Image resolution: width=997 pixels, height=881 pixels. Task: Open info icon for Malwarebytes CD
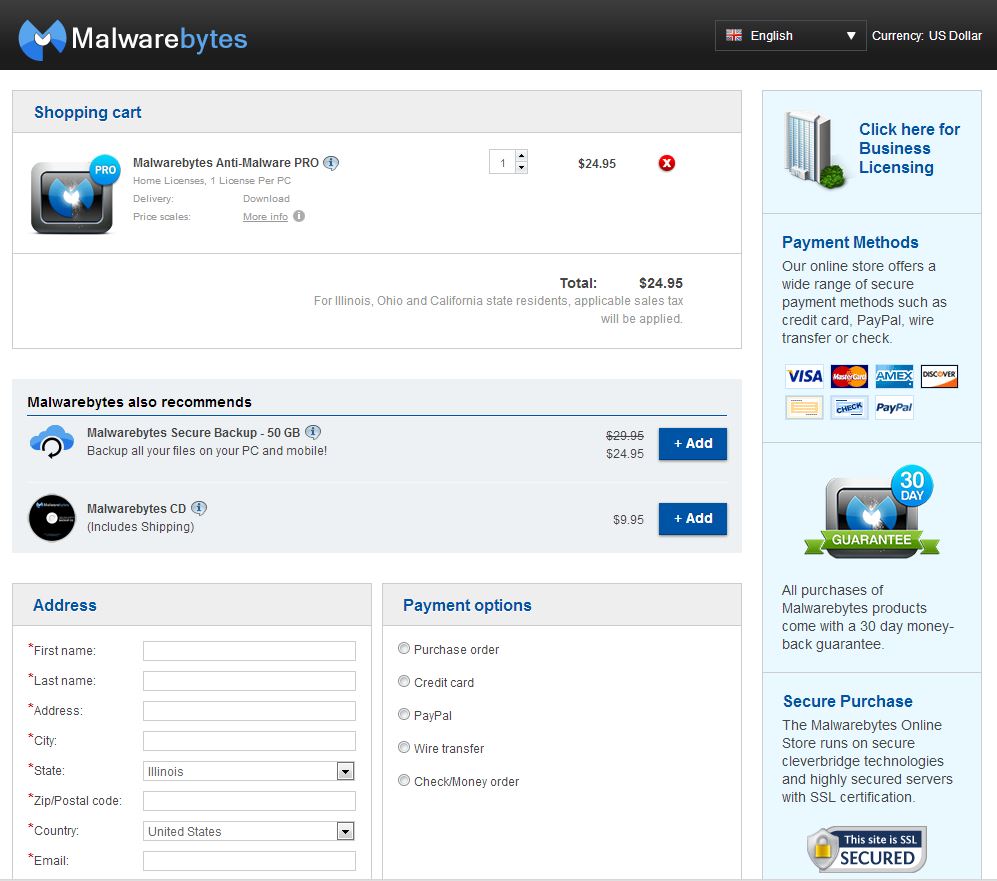pos(199,509)
